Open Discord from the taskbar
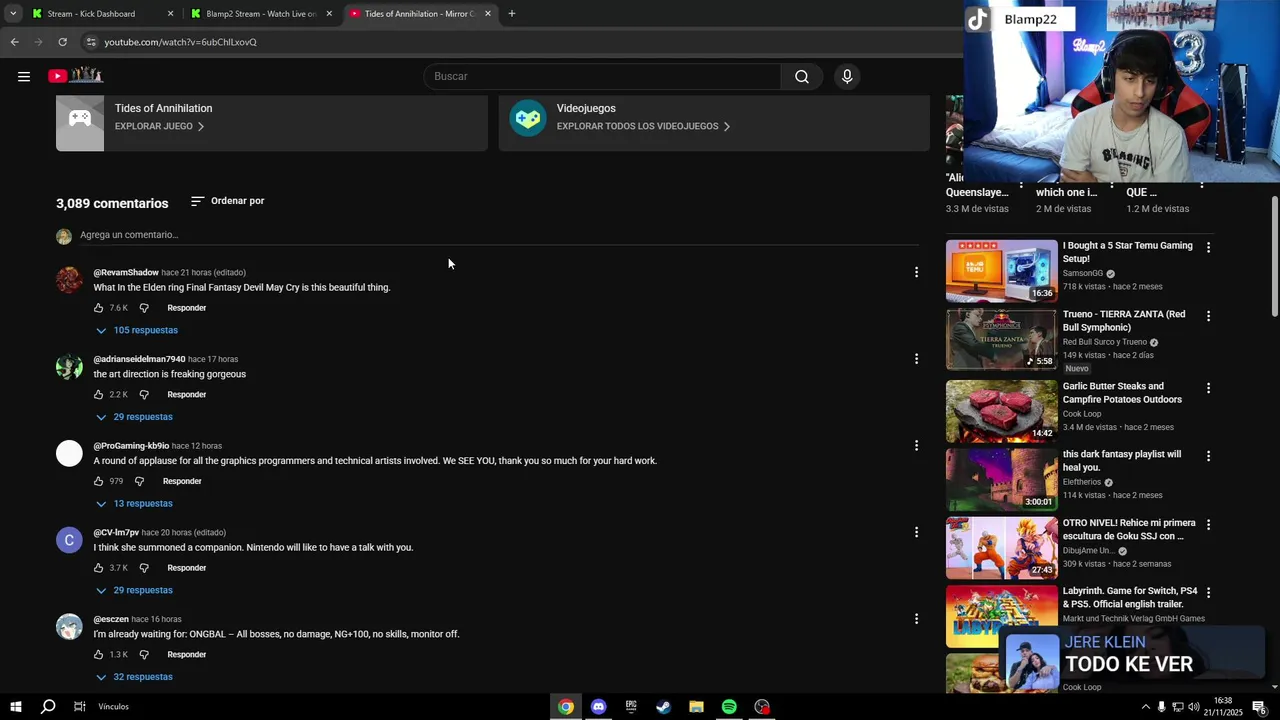The height and width of the screenshot is (720, 1280). [x=598, y=707]
